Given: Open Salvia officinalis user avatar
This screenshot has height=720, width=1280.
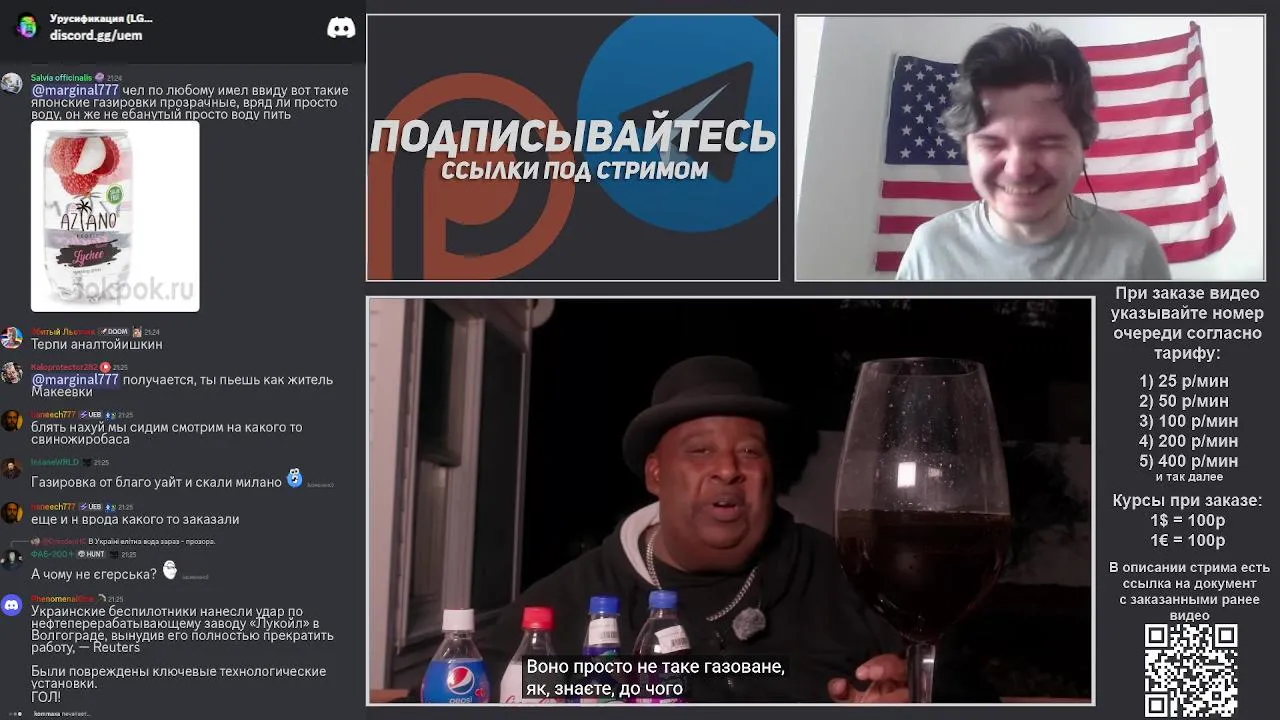Looking at the screenshot, I should coord(12,83).
